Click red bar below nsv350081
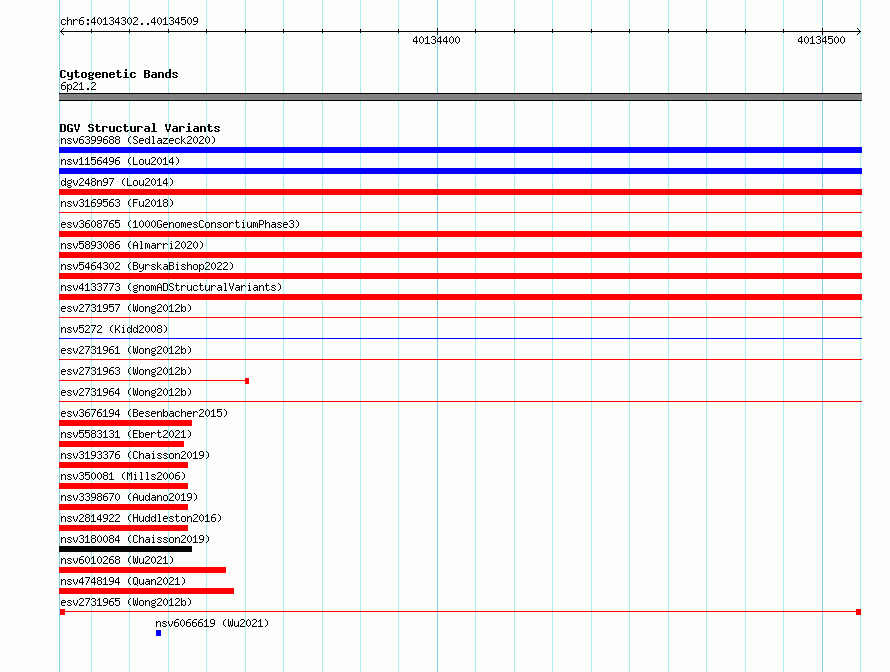This screenshot has height=672, width=890. point(123,486)
